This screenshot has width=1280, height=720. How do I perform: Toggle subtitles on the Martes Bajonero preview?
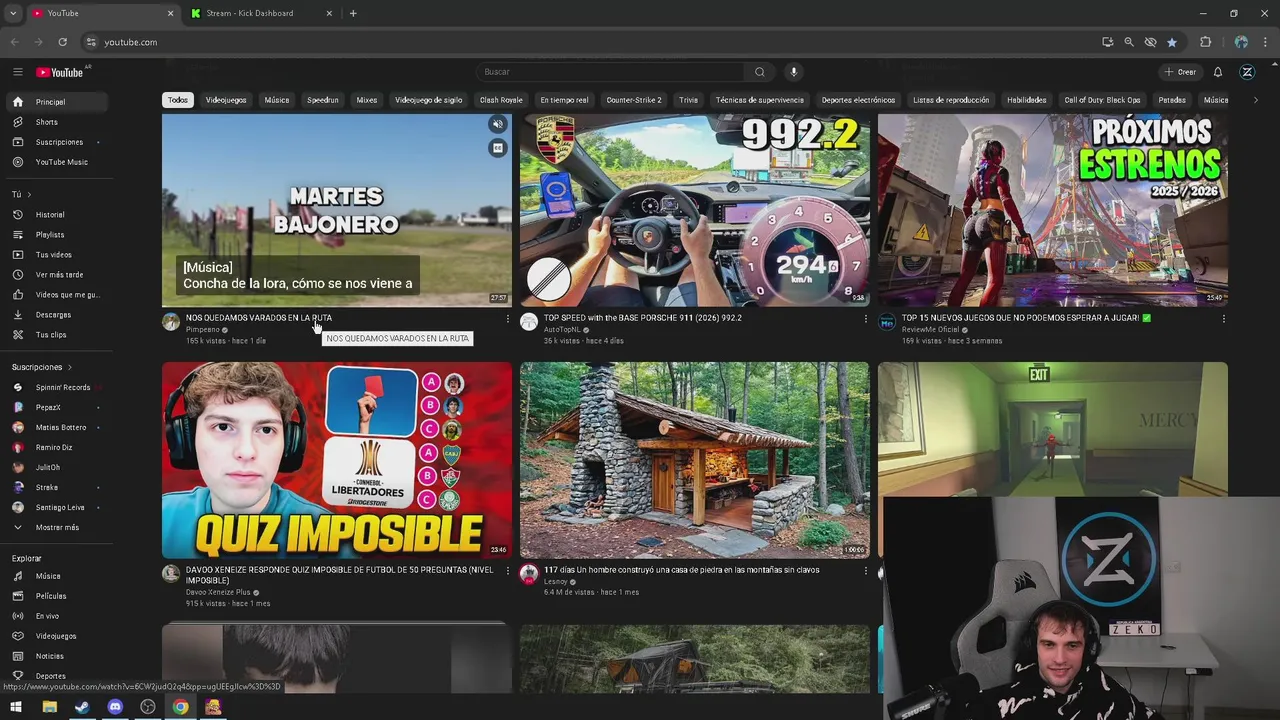[x=498, y=148]
